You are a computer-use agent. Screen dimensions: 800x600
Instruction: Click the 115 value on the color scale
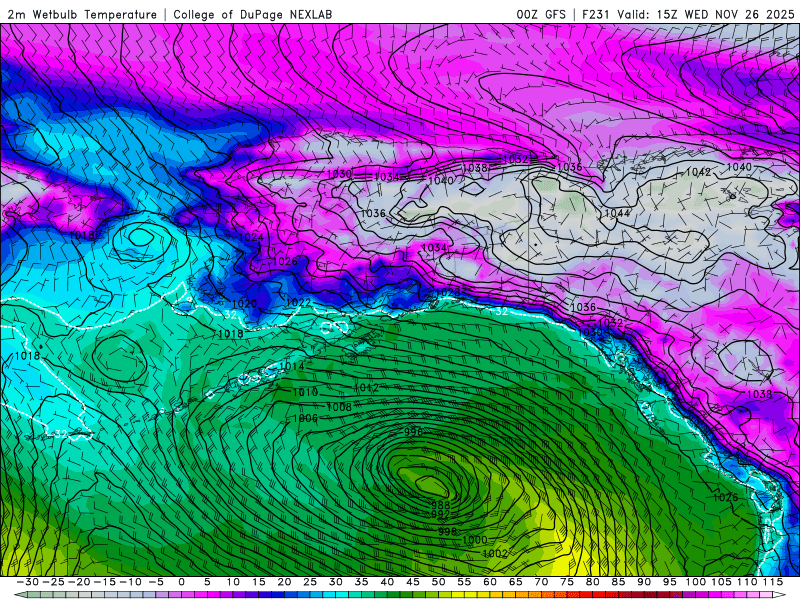point(772,582)
